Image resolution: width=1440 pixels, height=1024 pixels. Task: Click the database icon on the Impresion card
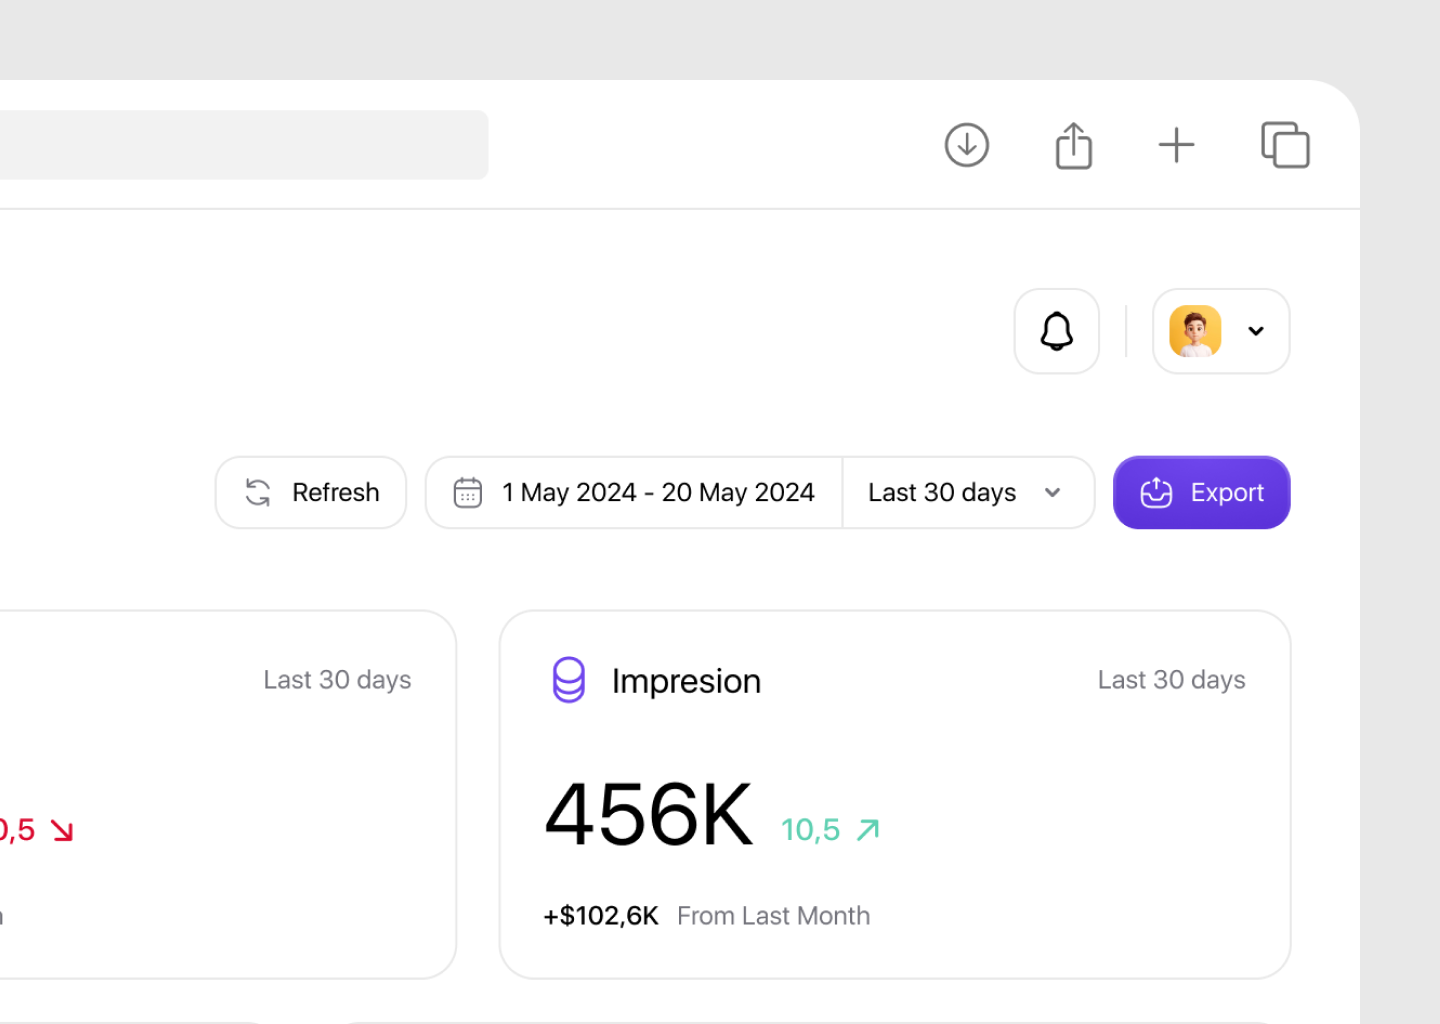point(569,681)
